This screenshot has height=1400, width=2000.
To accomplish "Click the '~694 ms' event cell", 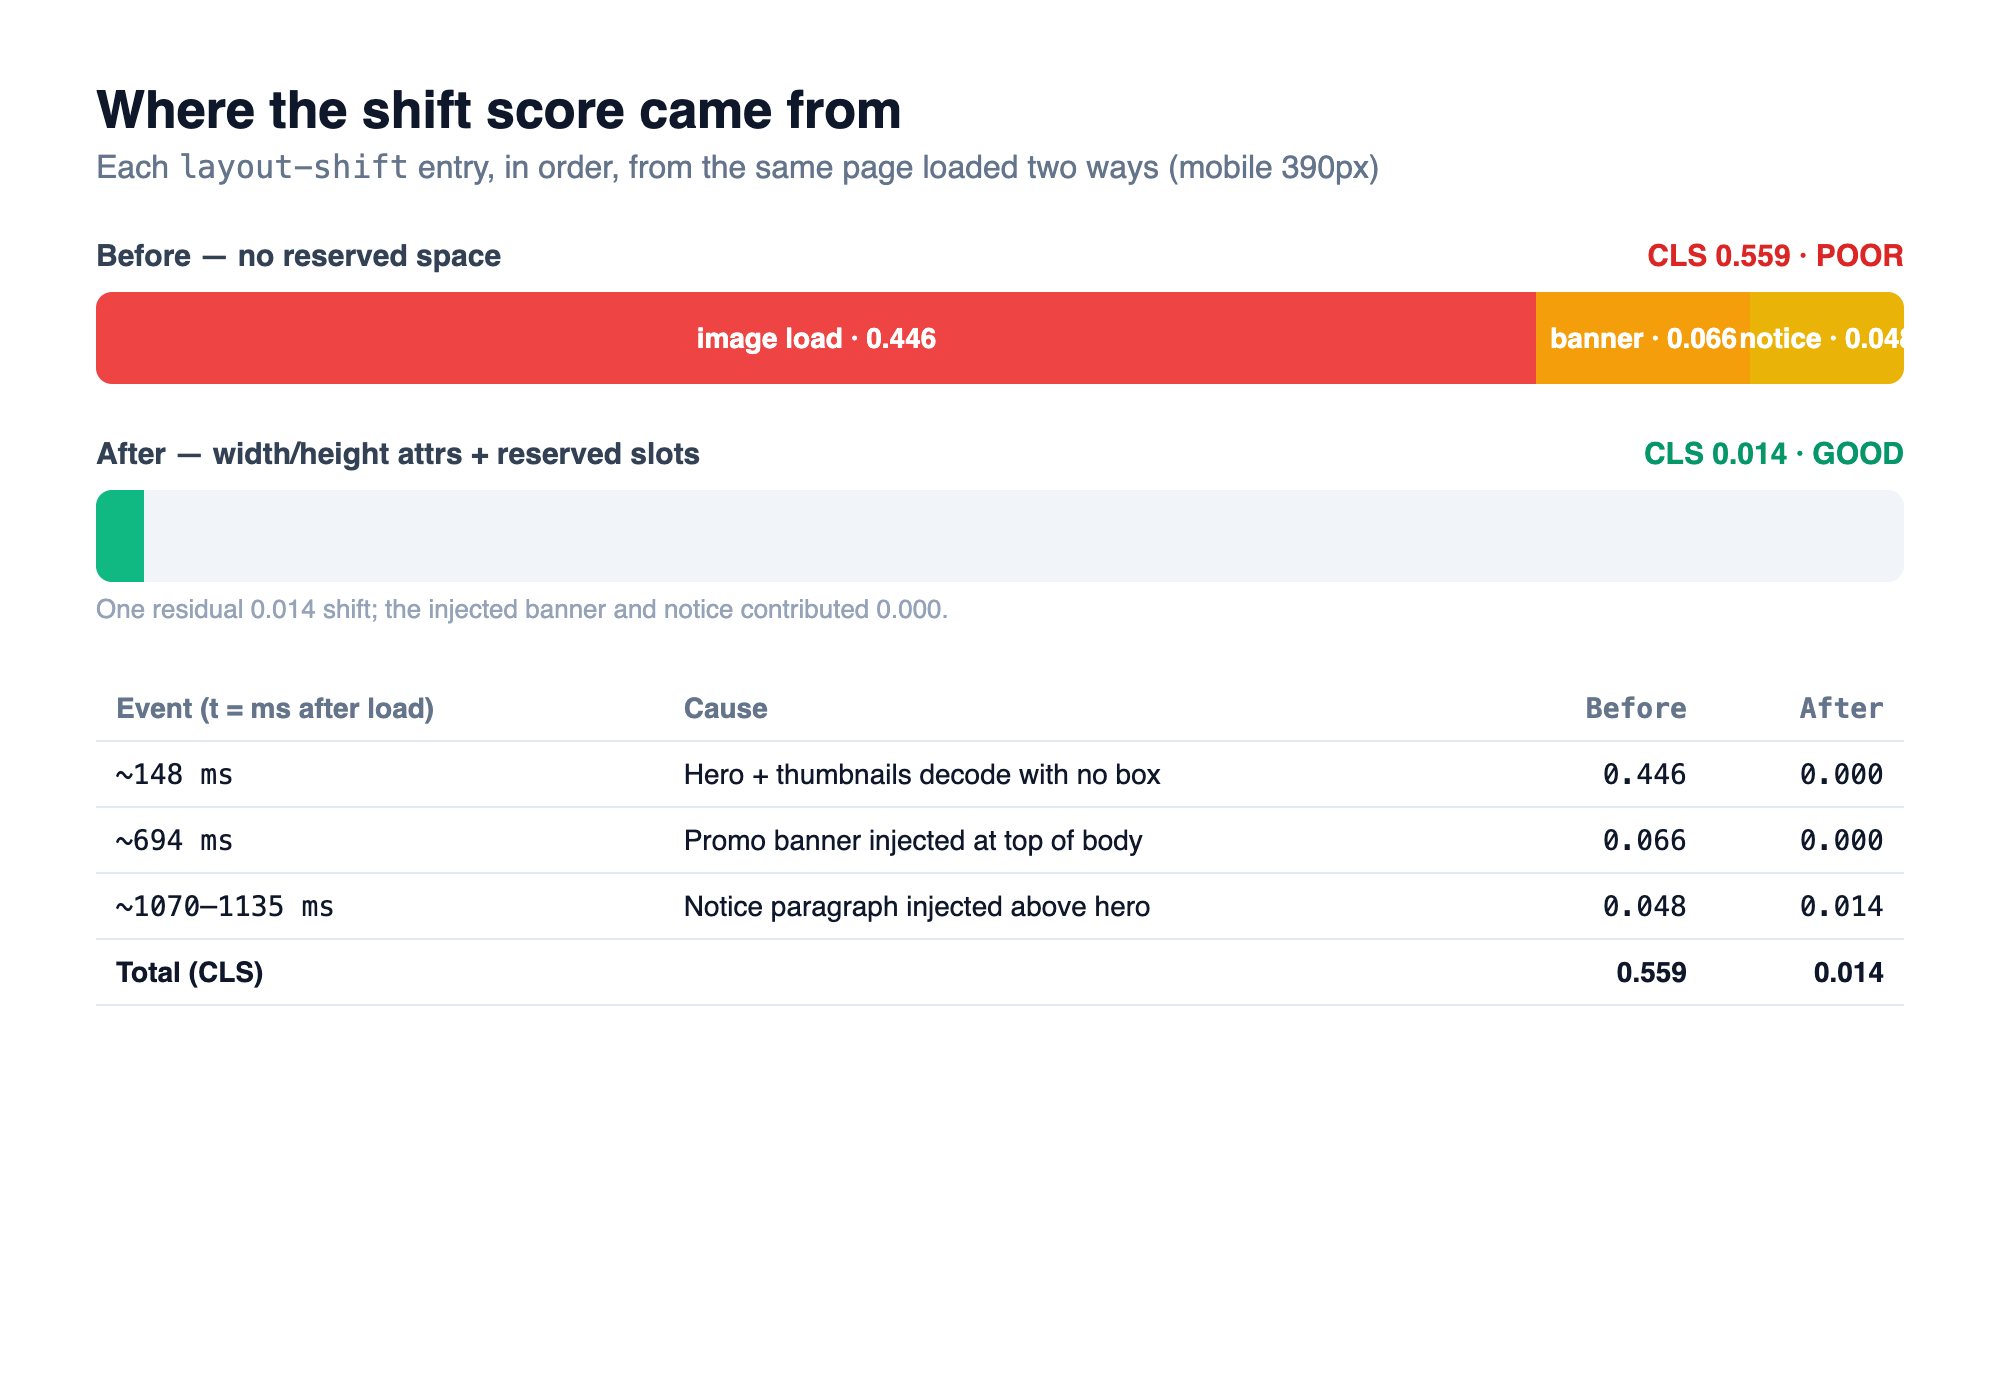I will [174, 841].
